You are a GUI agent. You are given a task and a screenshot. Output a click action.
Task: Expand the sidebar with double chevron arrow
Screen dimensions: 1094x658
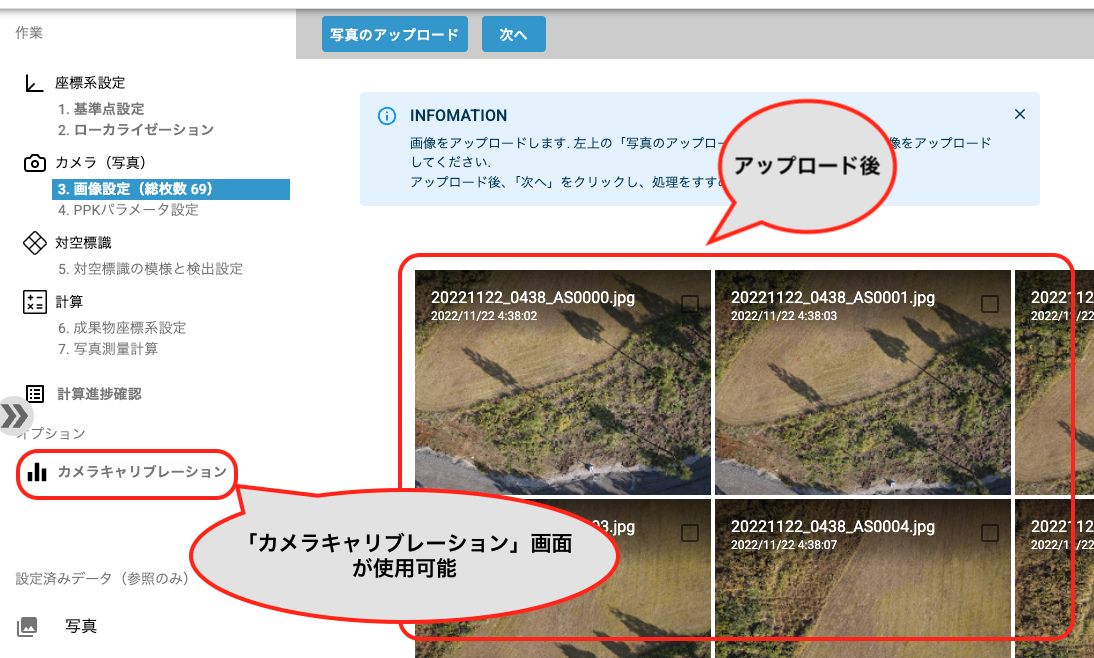(14, 416)
